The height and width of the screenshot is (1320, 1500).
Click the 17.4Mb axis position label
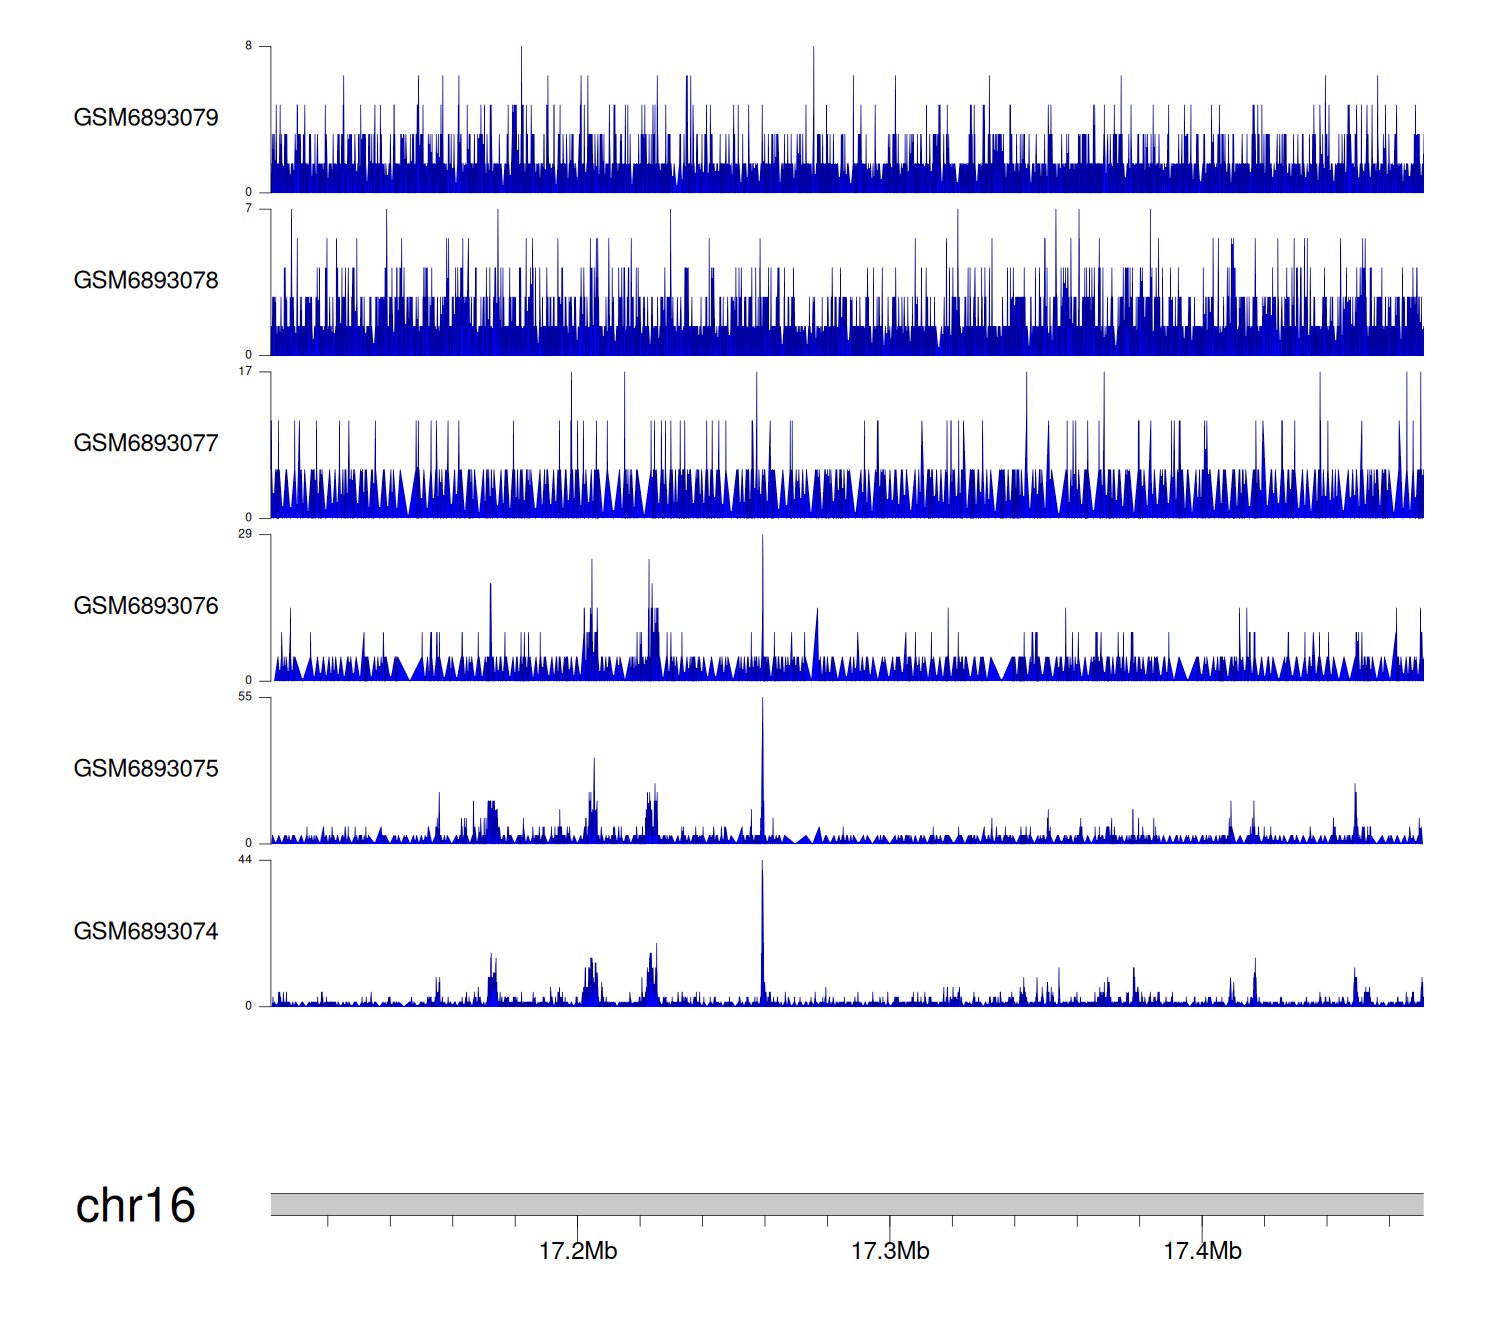pos(1202,1251)
